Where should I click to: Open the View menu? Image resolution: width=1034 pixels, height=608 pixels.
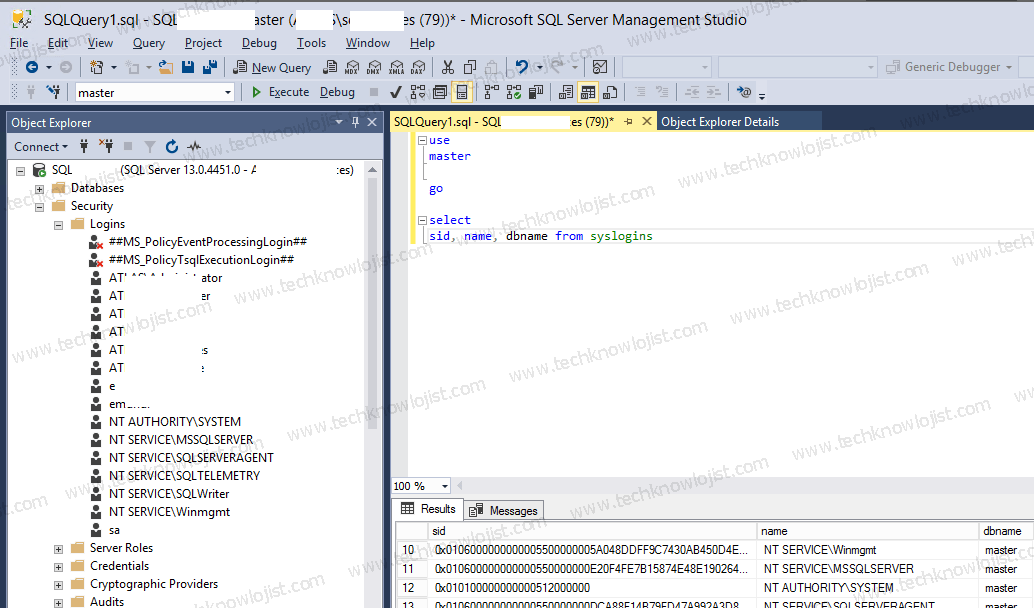pos(100,43)
